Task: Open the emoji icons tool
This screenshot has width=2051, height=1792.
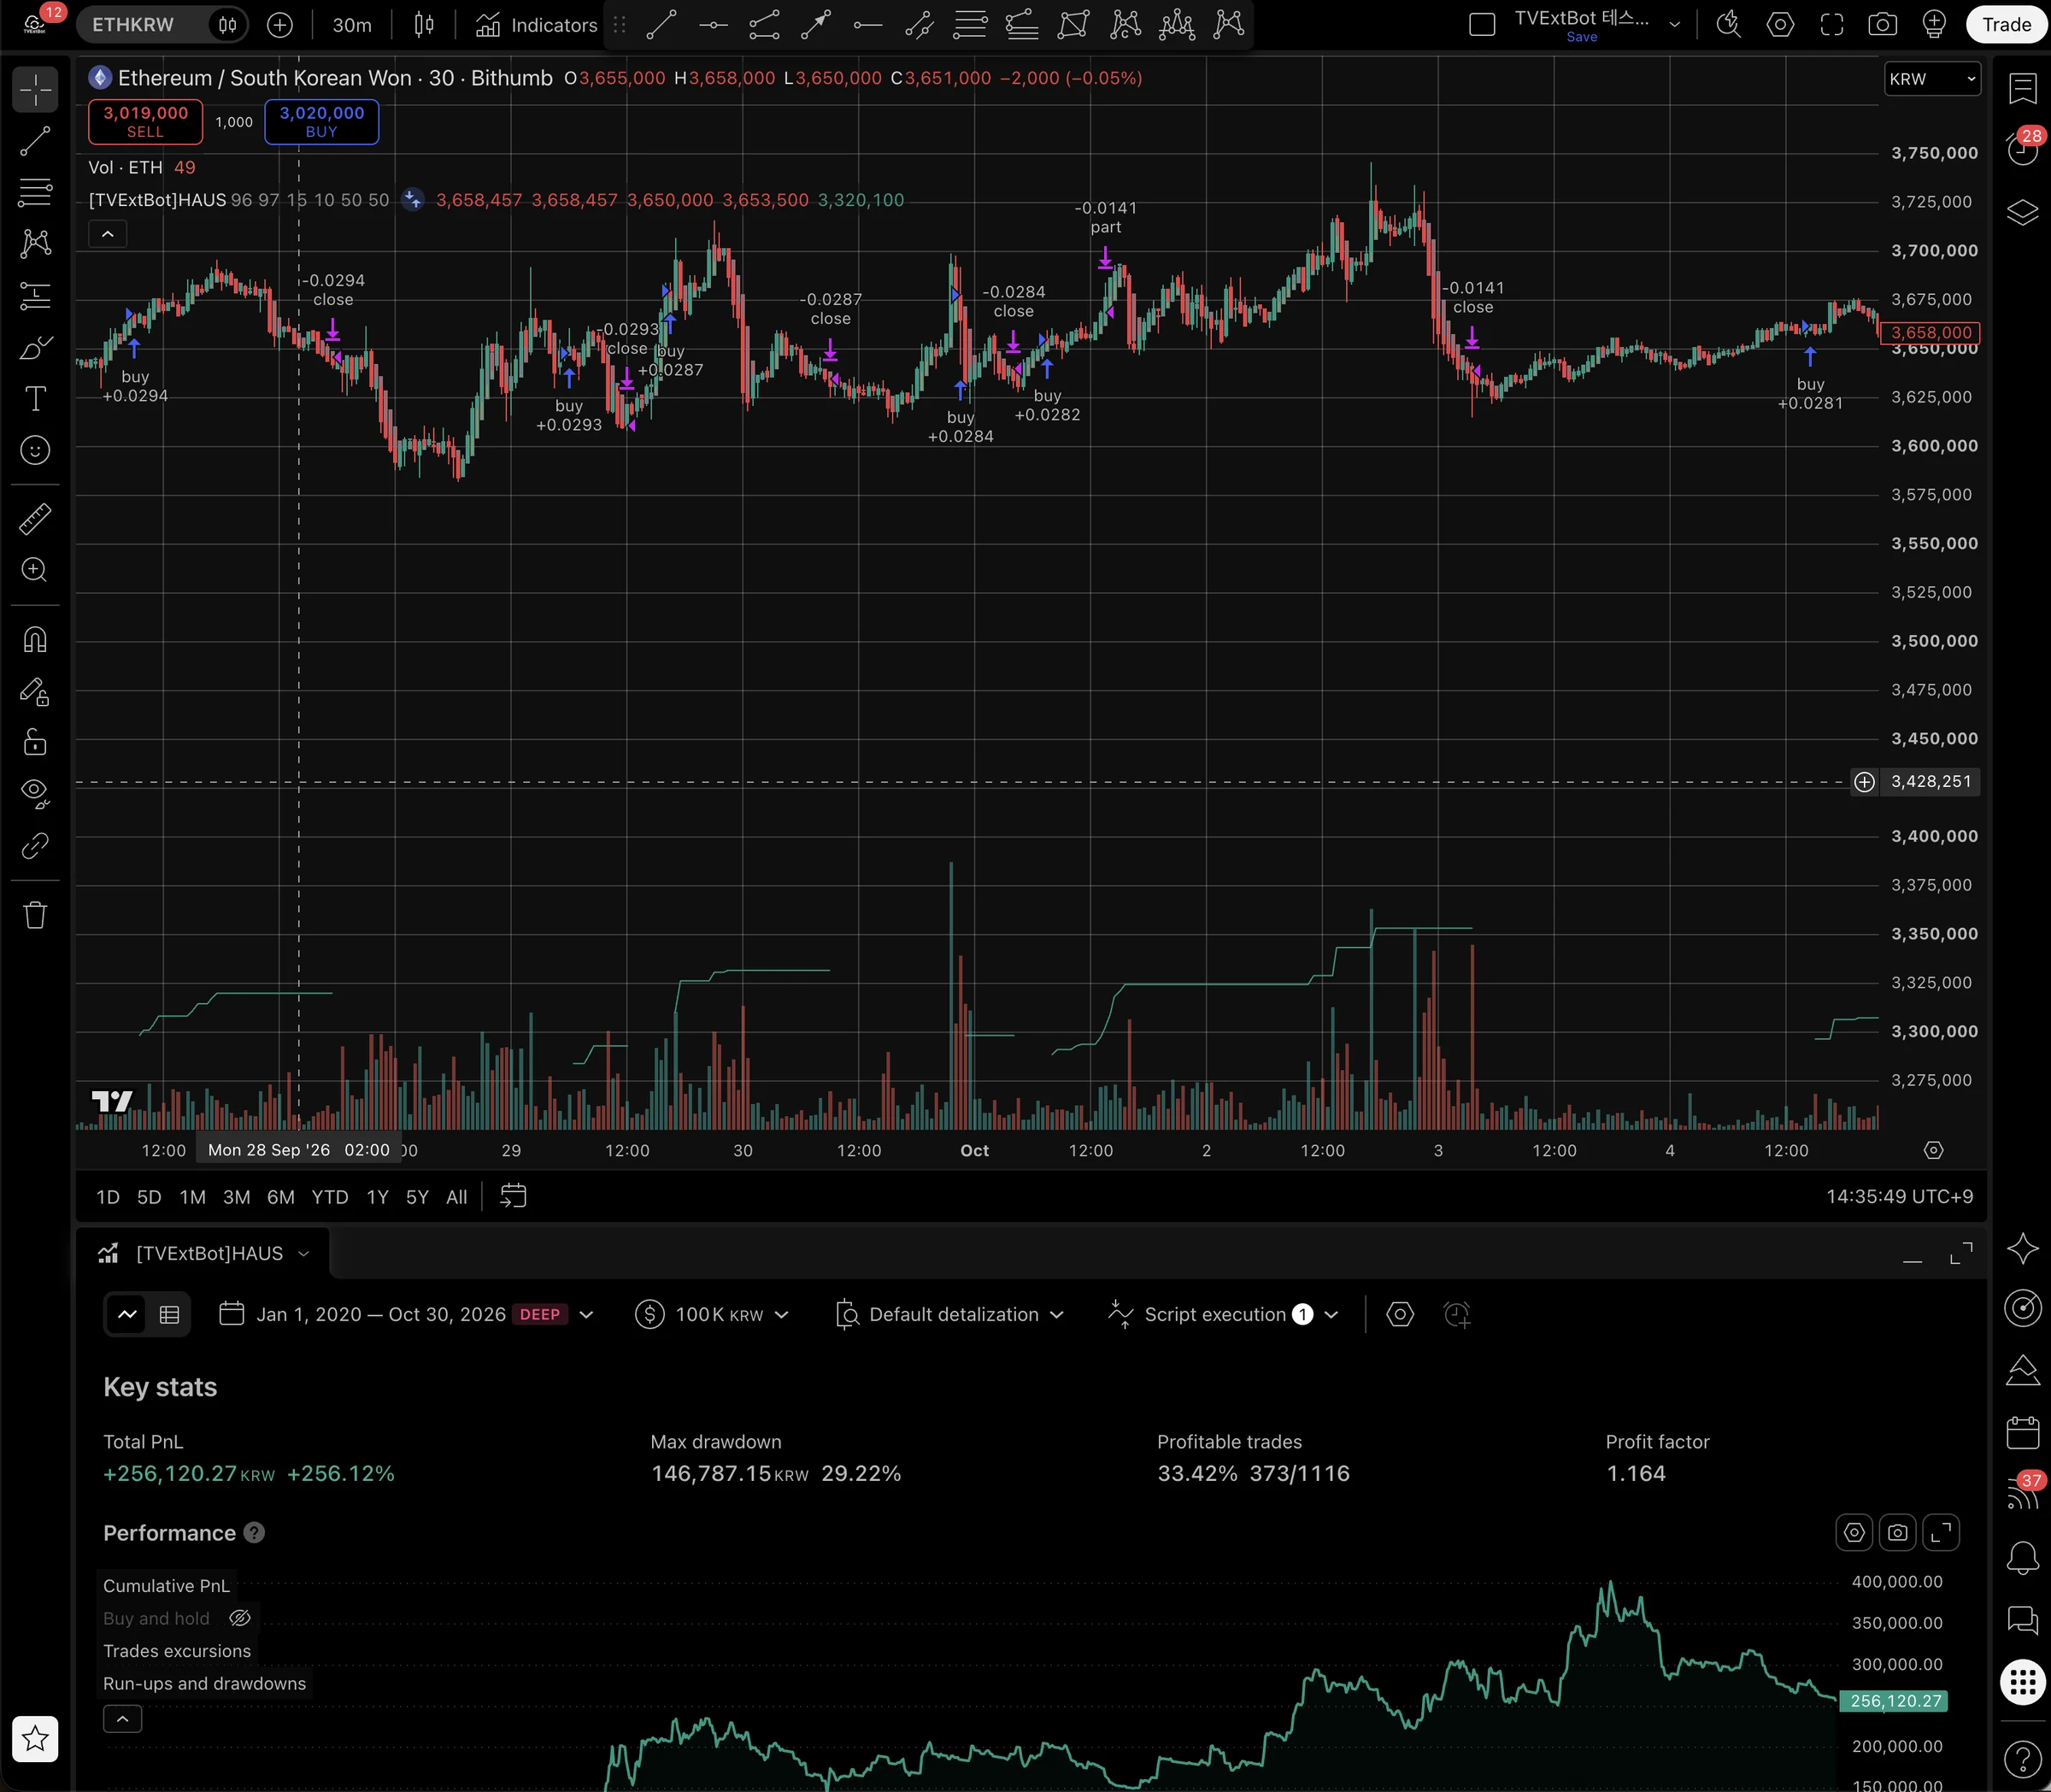Action: [x=35, y=450]
